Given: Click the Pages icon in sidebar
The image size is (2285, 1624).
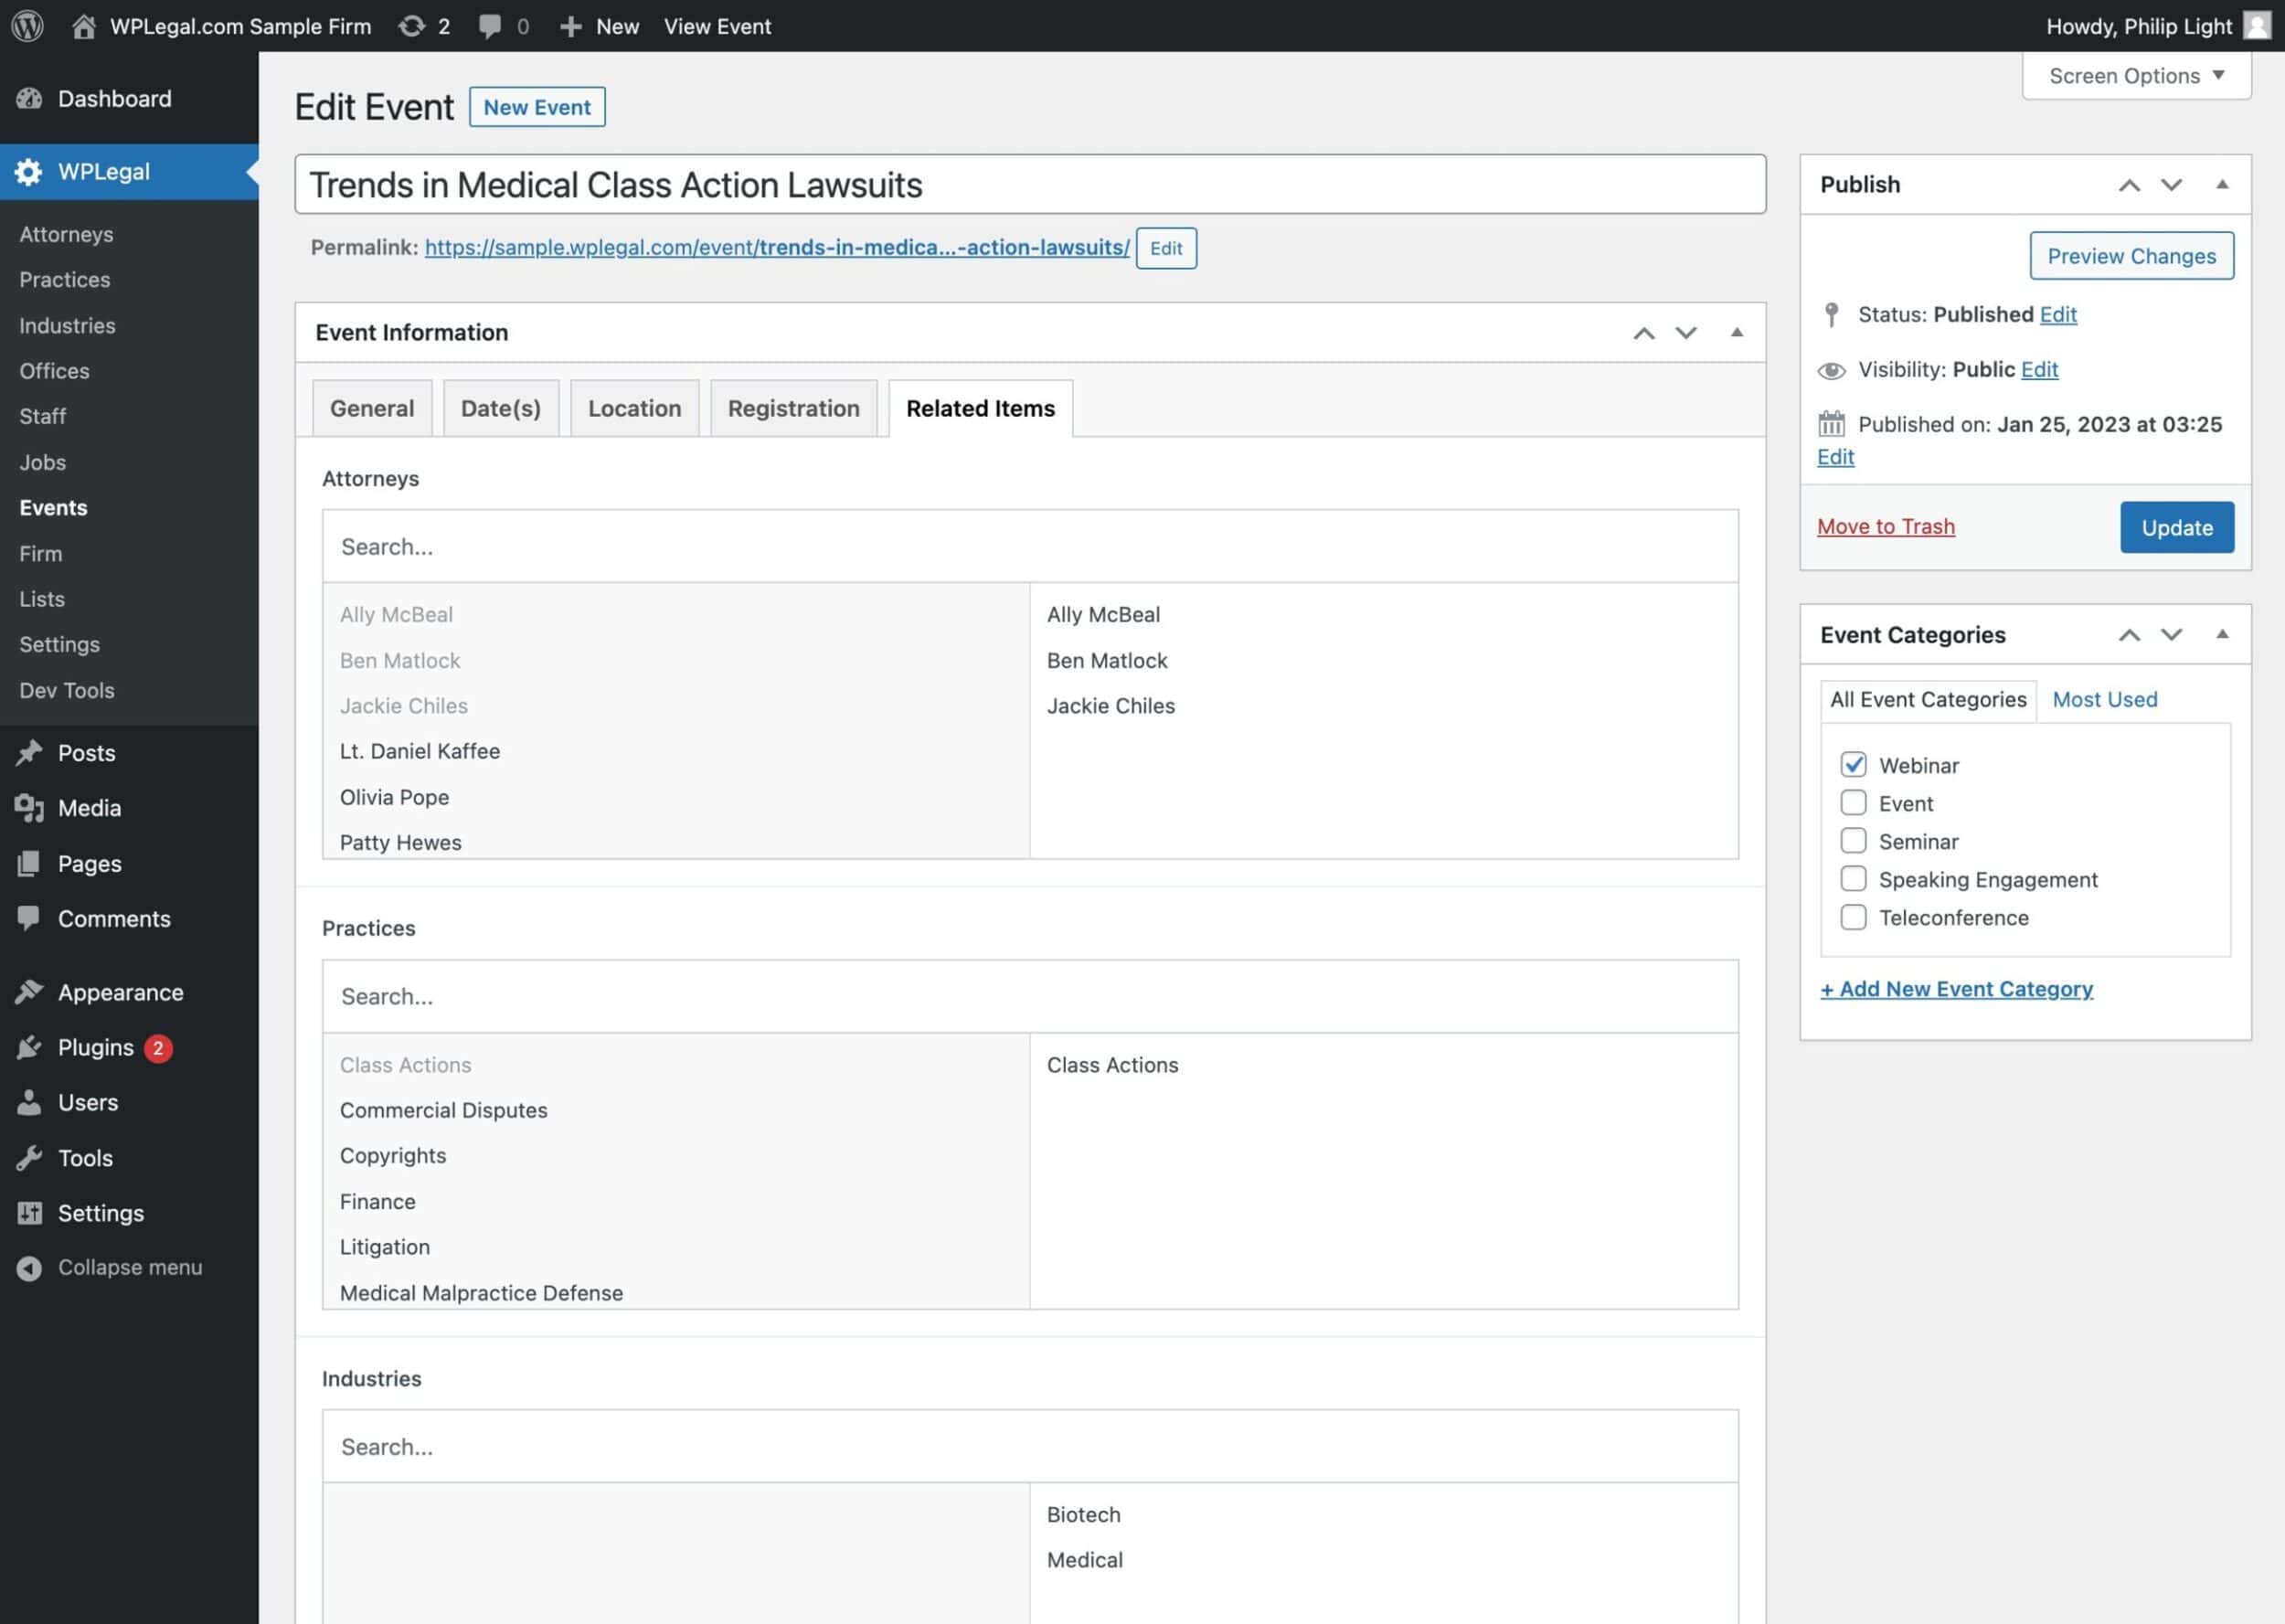Looking at the screenshot, I should coord(29,863).
